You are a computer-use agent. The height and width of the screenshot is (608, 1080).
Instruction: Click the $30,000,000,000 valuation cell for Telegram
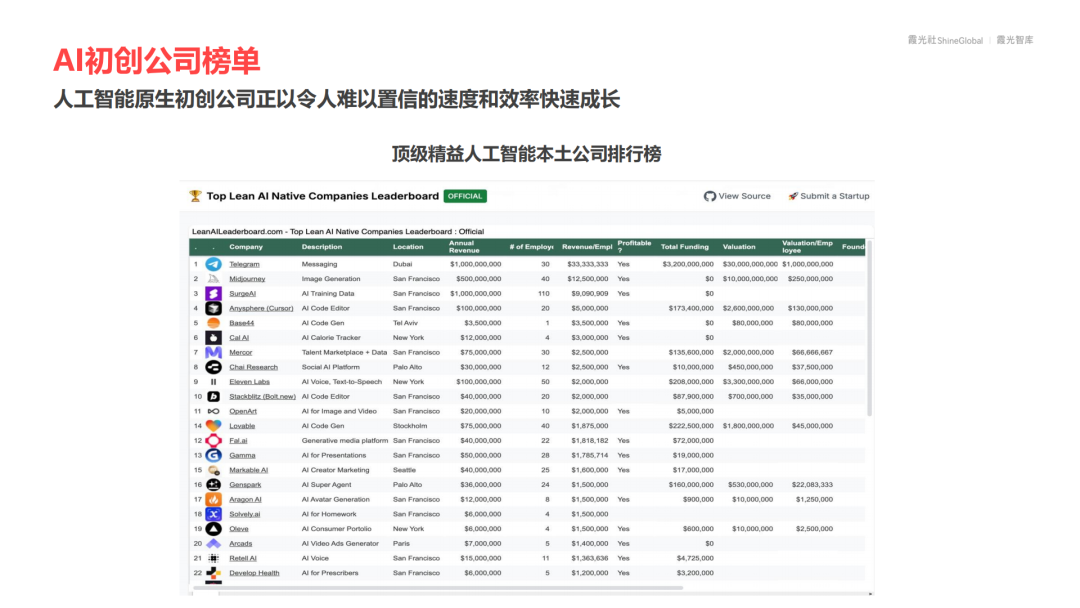tap(750, 264)
